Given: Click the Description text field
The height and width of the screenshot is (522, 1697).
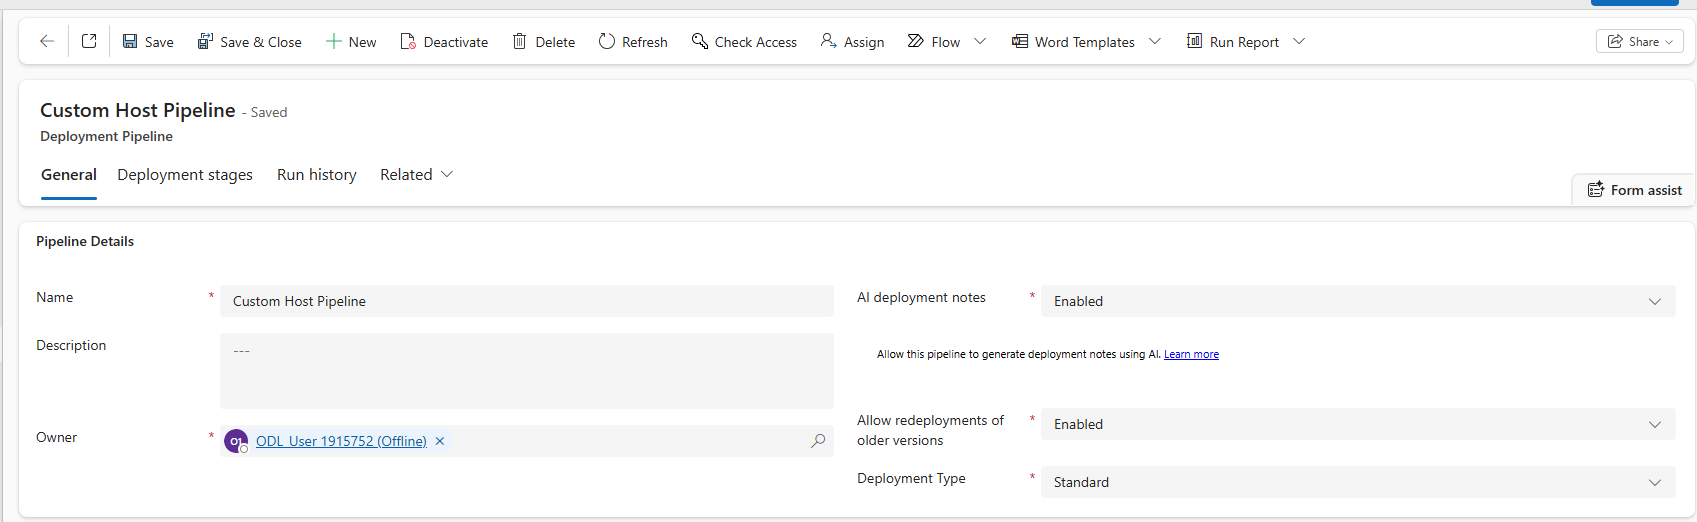Looking at the screenshot, I should pos(526,370).
